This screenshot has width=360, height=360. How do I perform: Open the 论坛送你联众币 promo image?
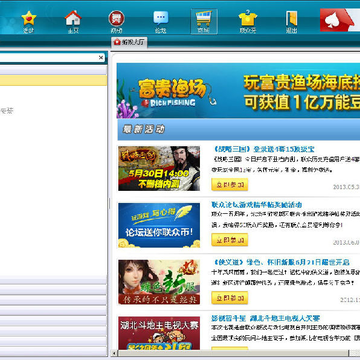point(159,225)
